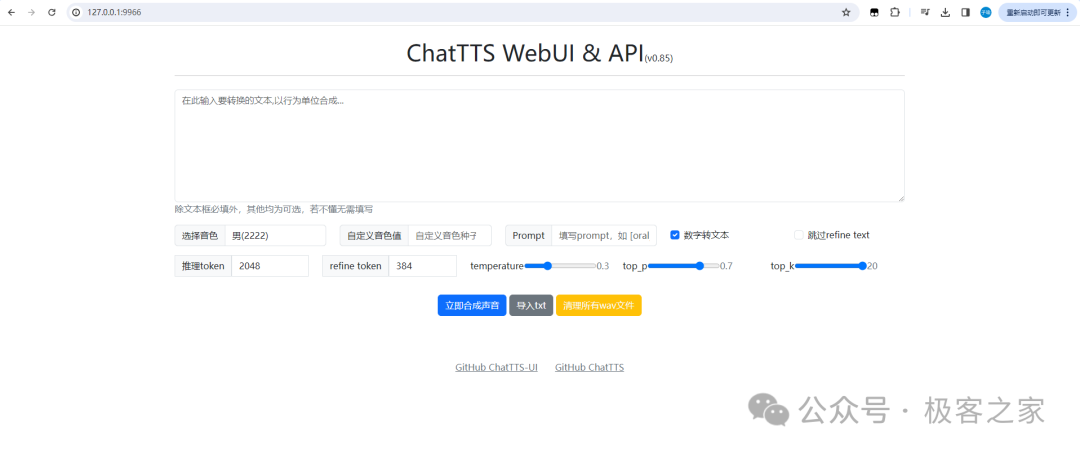The image size is (1080, 454).
Task: Click the main text input area
Action: click(x=539, y=145)
